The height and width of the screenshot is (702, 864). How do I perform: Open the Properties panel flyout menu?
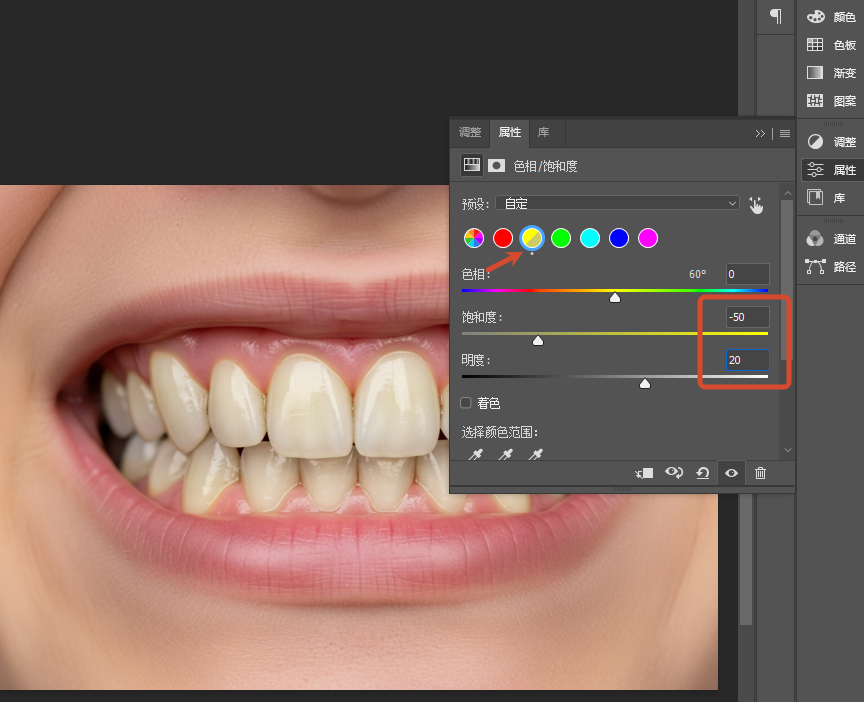pyautogui.click(x=785, y=133)
